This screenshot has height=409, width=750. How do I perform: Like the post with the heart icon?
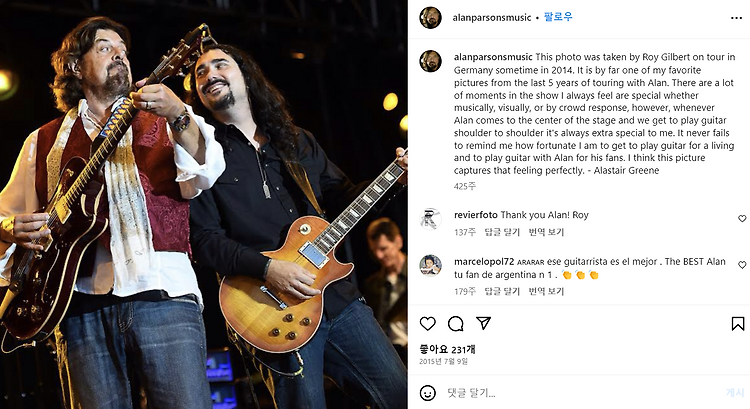(x=428, y=324)
